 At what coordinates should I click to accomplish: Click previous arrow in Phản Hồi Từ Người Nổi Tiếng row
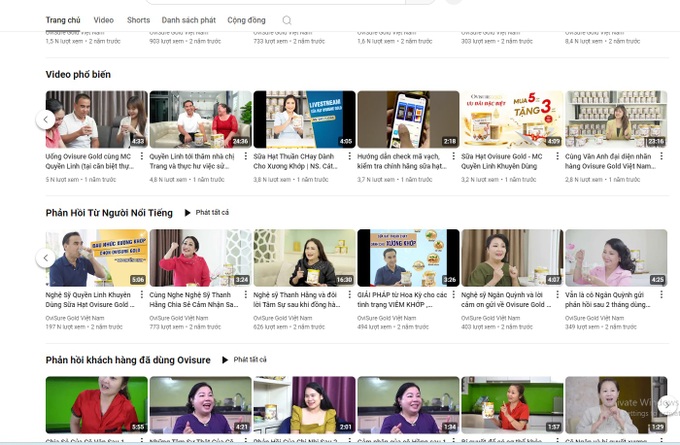(x=46, y=258)
